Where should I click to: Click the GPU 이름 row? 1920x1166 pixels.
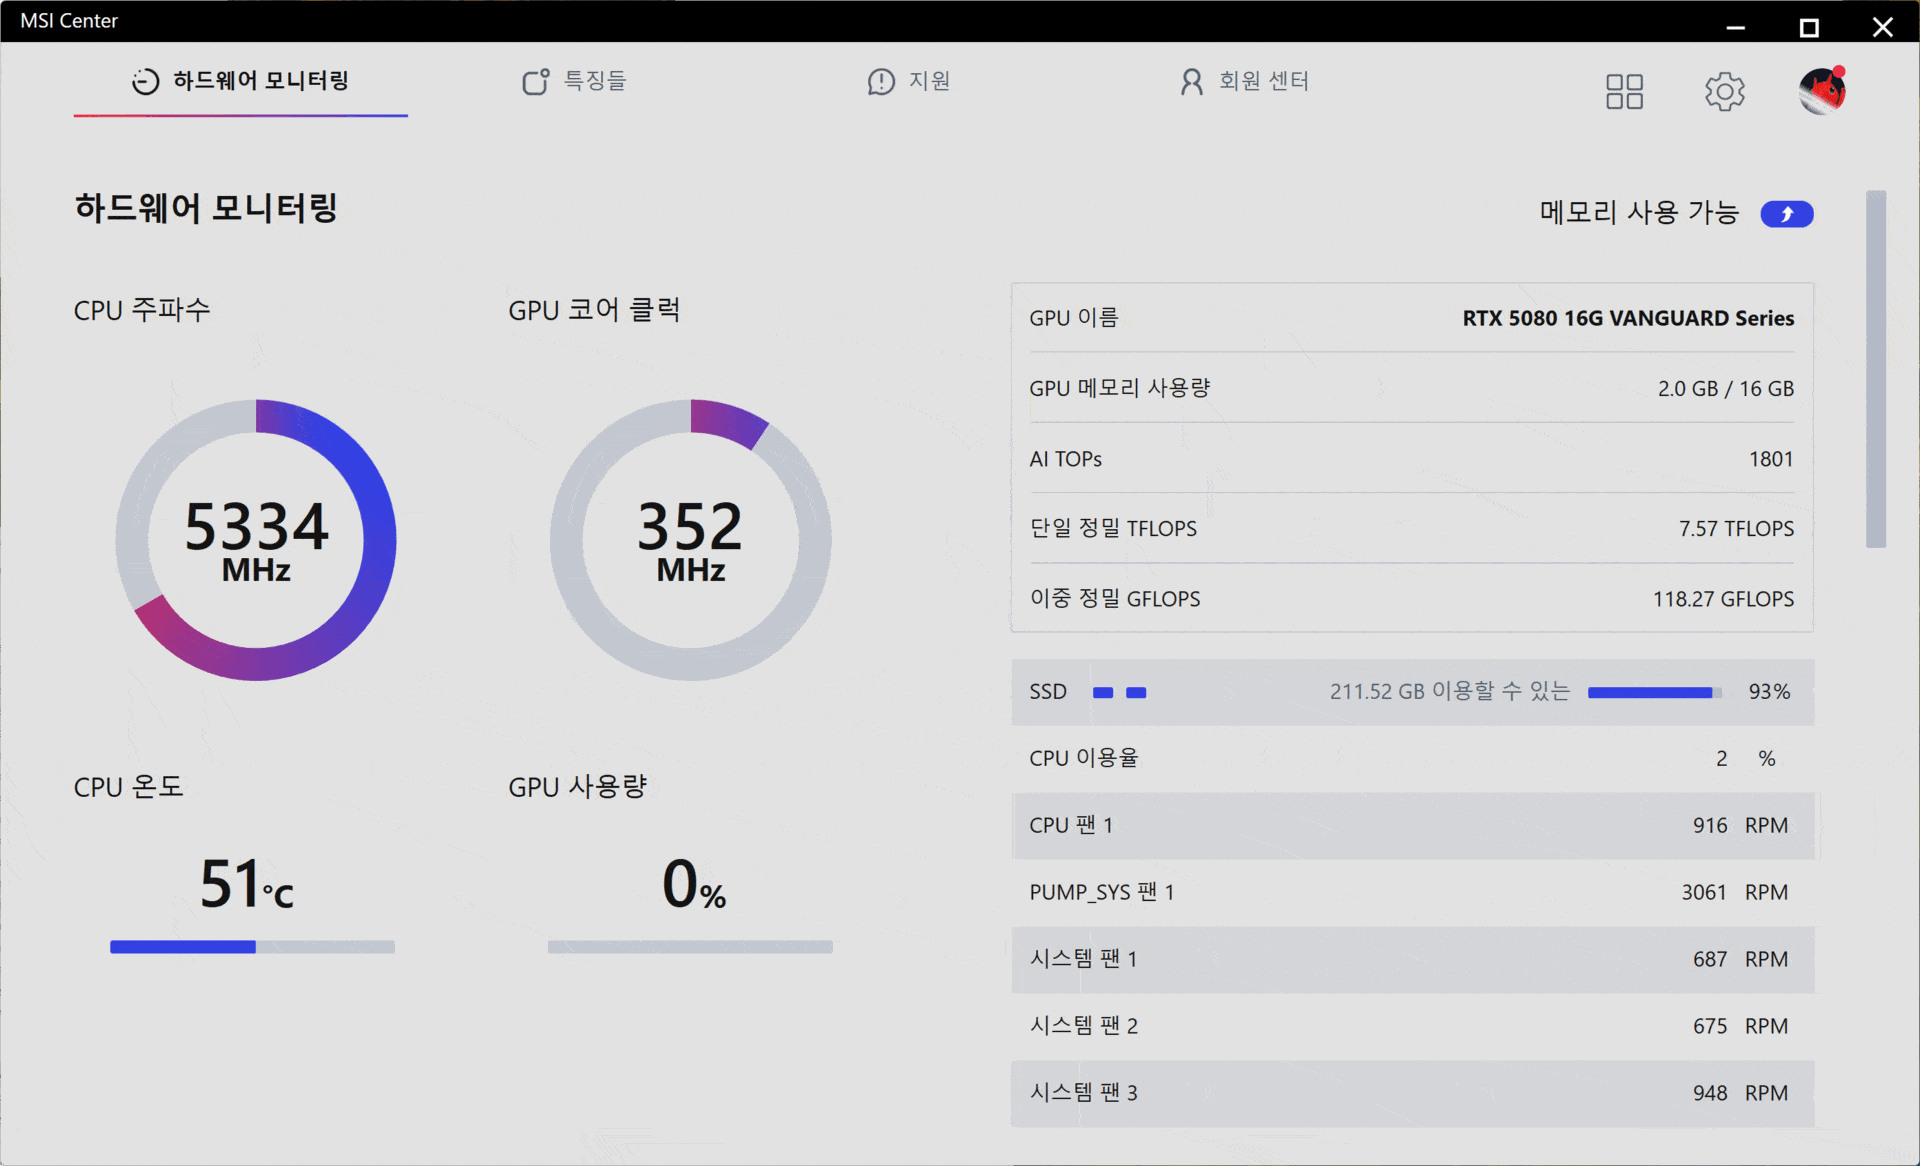pos(1412,318)
